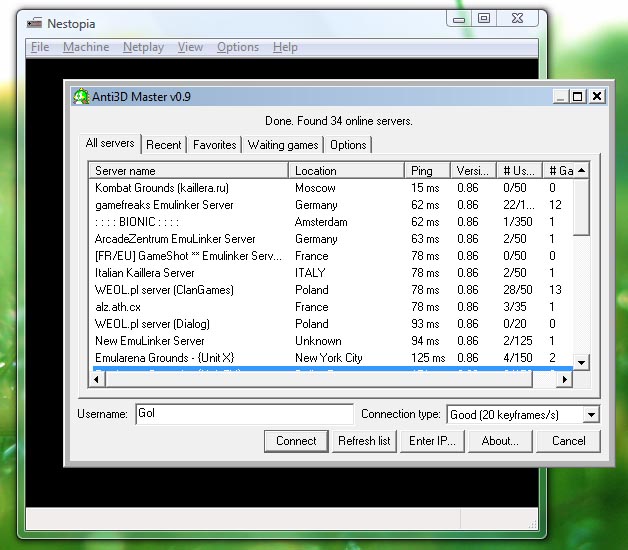Sort by Server name column header
Viewport: 628px width, 550px height.
tap(188, 171)
